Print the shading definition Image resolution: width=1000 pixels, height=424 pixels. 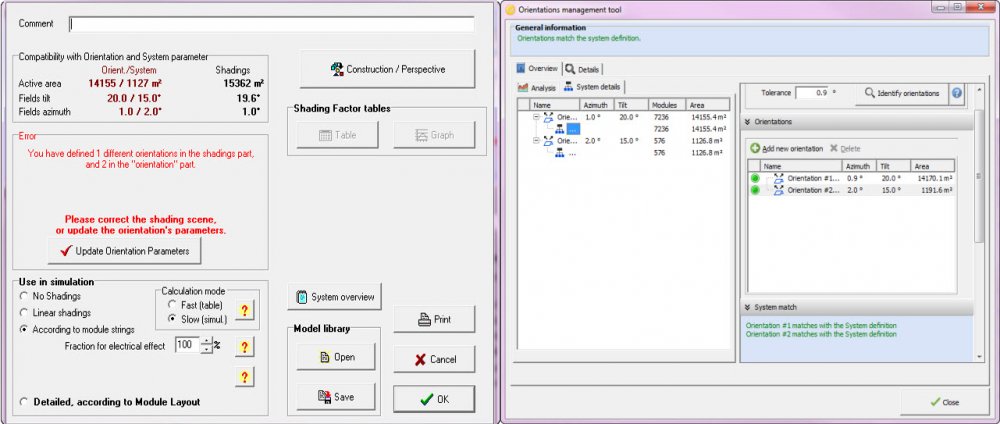433,320
